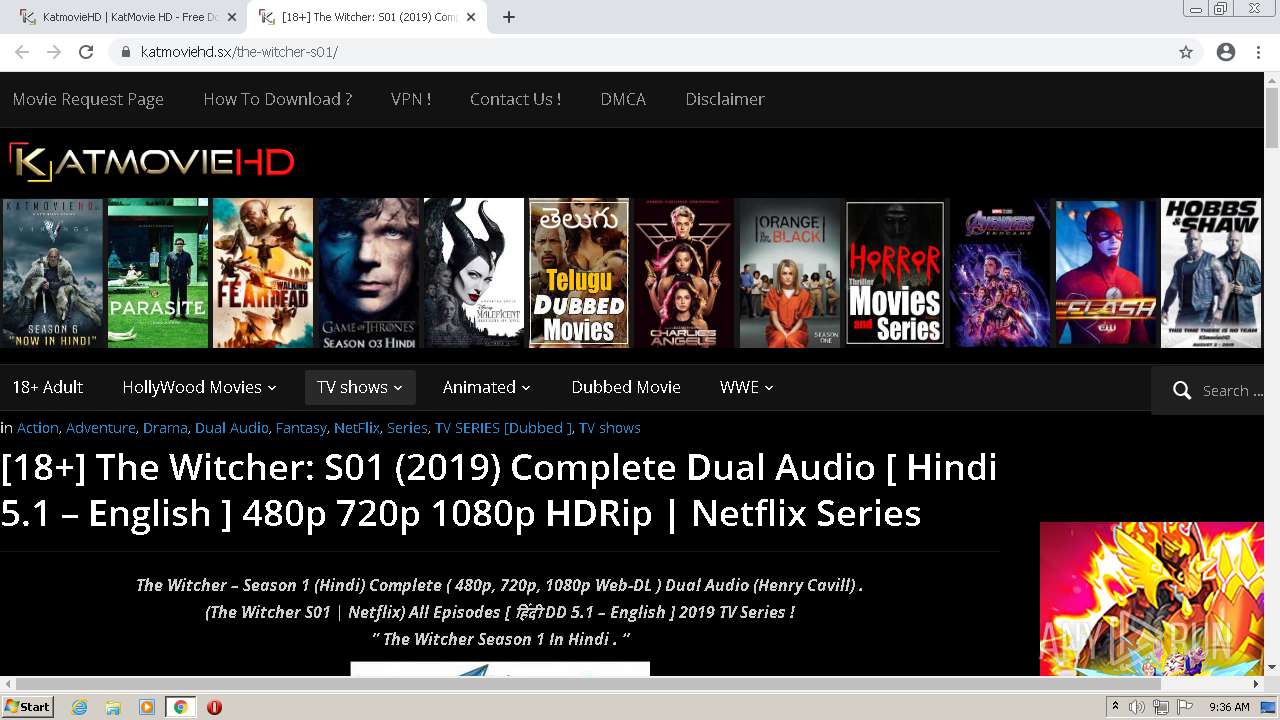Click the horizontal scrollbar right arrow
This screenshot has width=1280, height=720.
click(1257, 684)
